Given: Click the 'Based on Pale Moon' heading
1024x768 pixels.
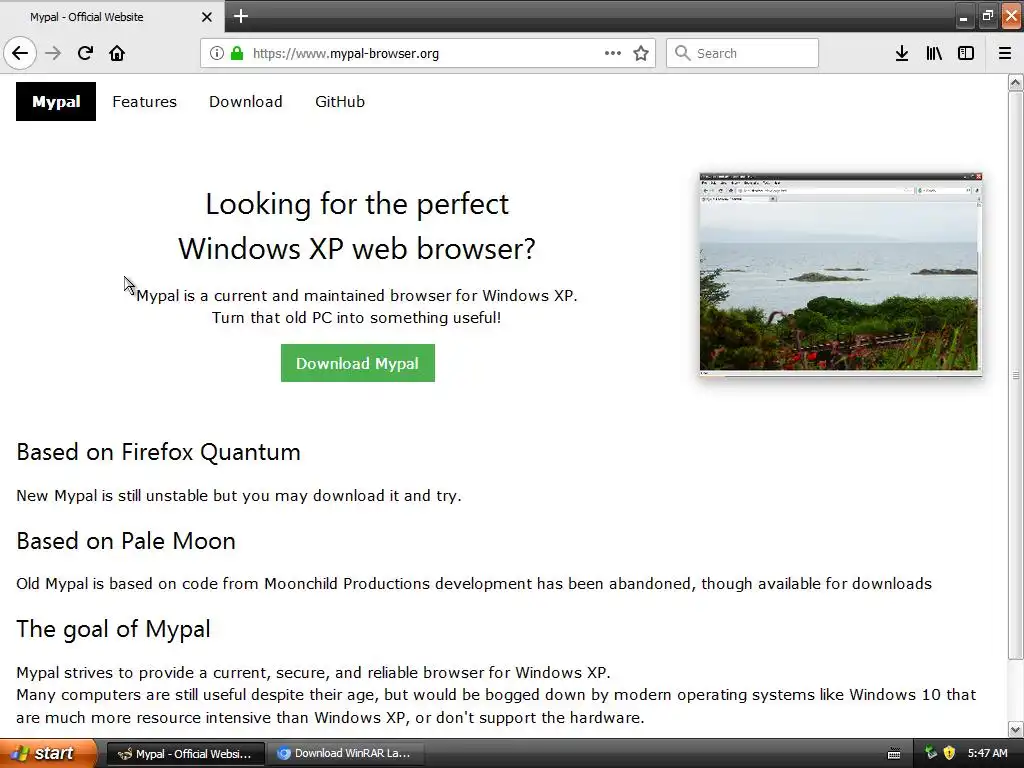Looking at the screenshot, I should point(126,541).
